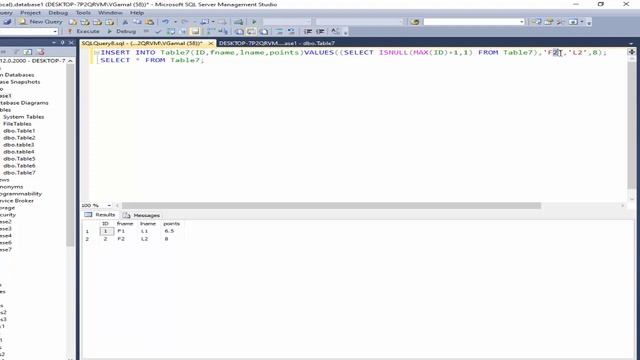Select dbo.Table1 in Object Explorer
The width and height of the screenshot is (640, 360).
coord(19,131)
